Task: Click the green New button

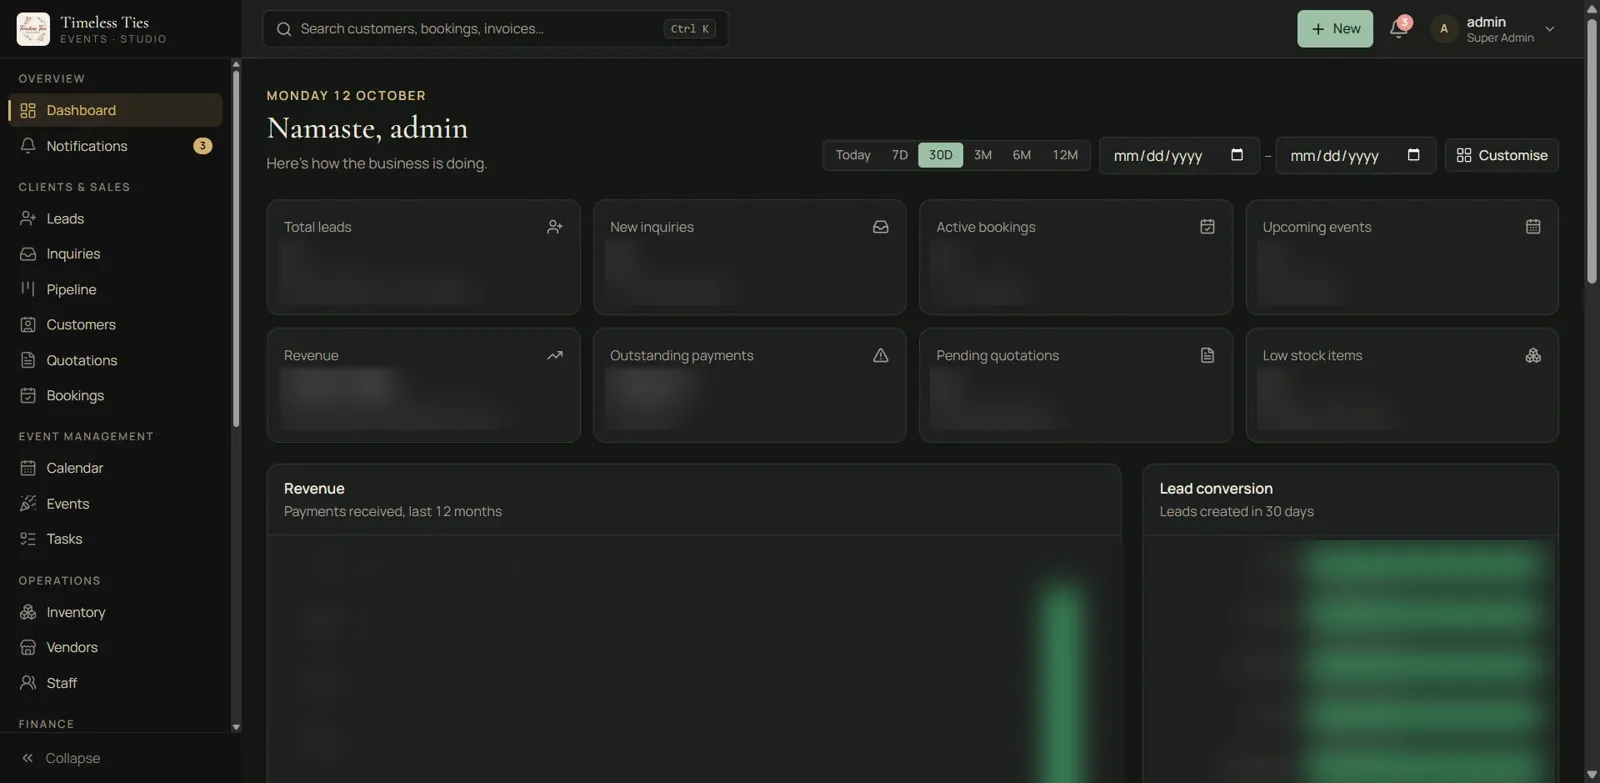Action: 1335,29
